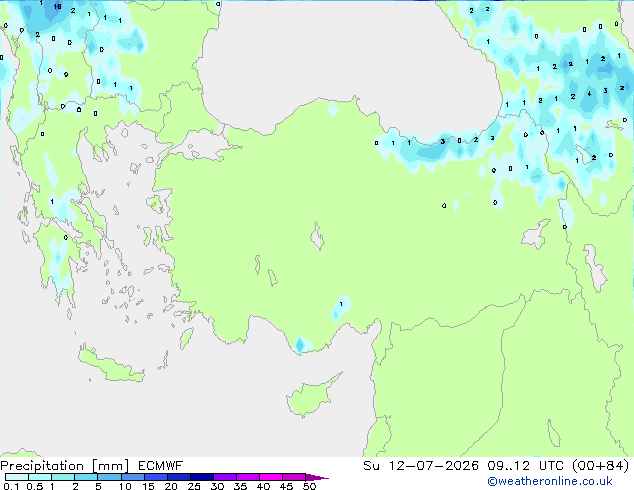The width and height of the screenshot is (634, 490).
Task: Click the '09..12 UTC' time range text
Action: point(525,466)
